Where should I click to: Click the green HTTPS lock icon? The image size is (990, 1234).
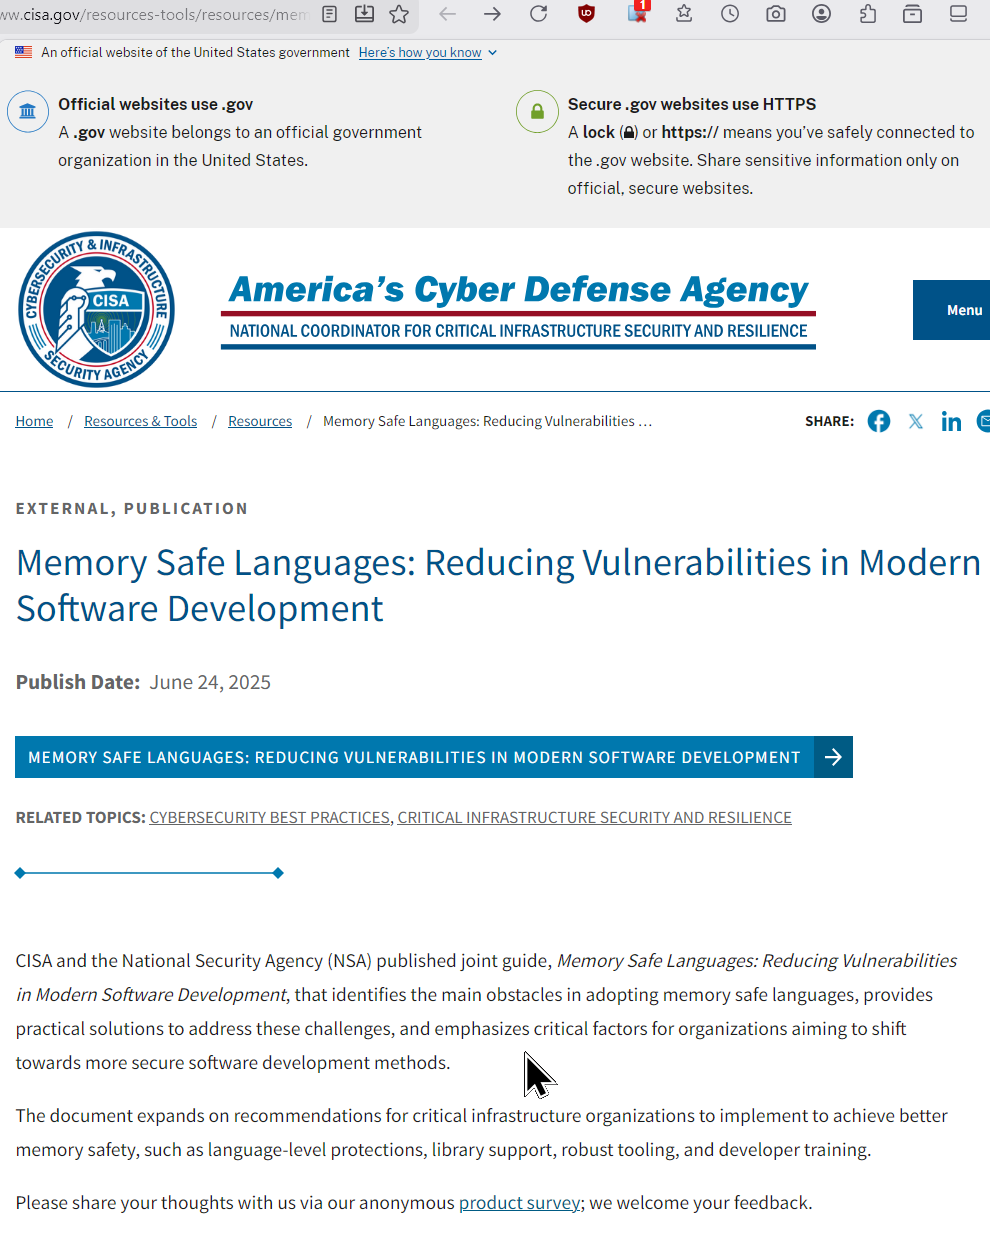click(537, 111)
